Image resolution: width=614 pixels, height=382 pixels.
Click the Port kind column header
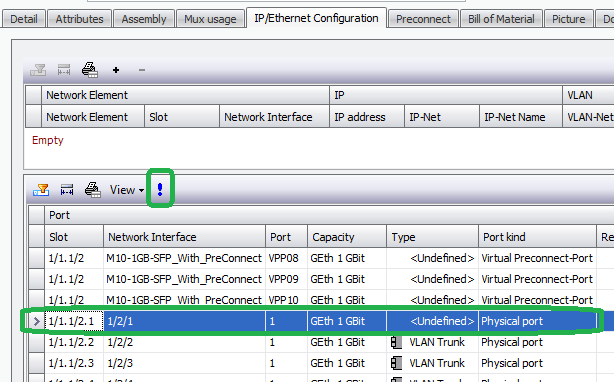point(537,237)
